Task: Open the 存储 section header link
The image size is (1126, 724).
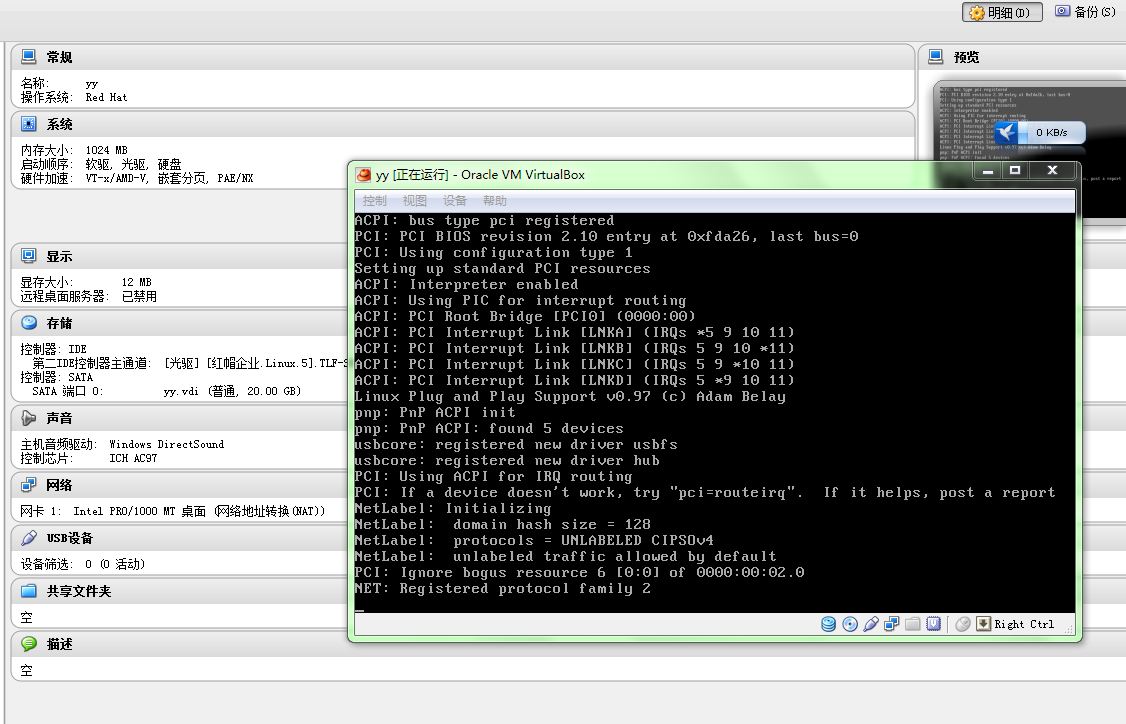Action: coord(59,323)
